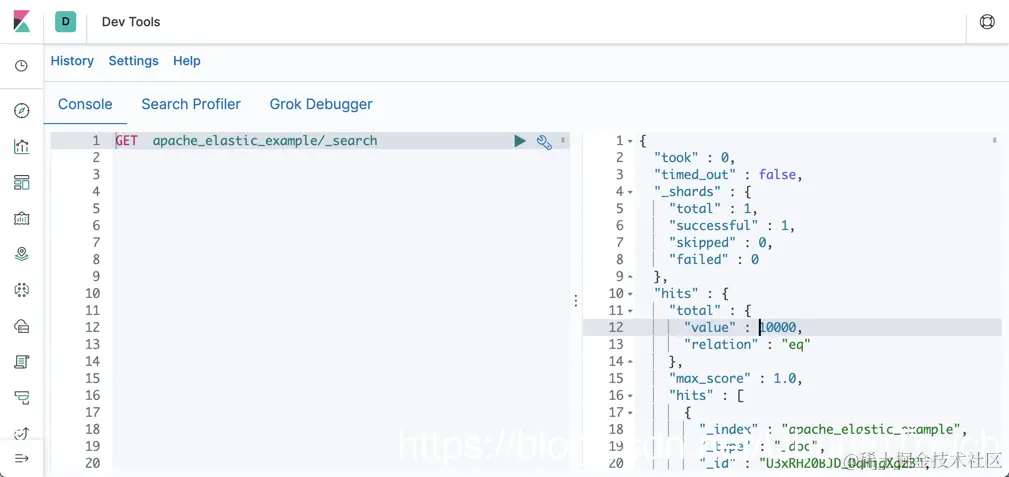This screenshot has width=1009, height=477.
Task: Switch to Search Profiler tab
Action: click(191, 104)
